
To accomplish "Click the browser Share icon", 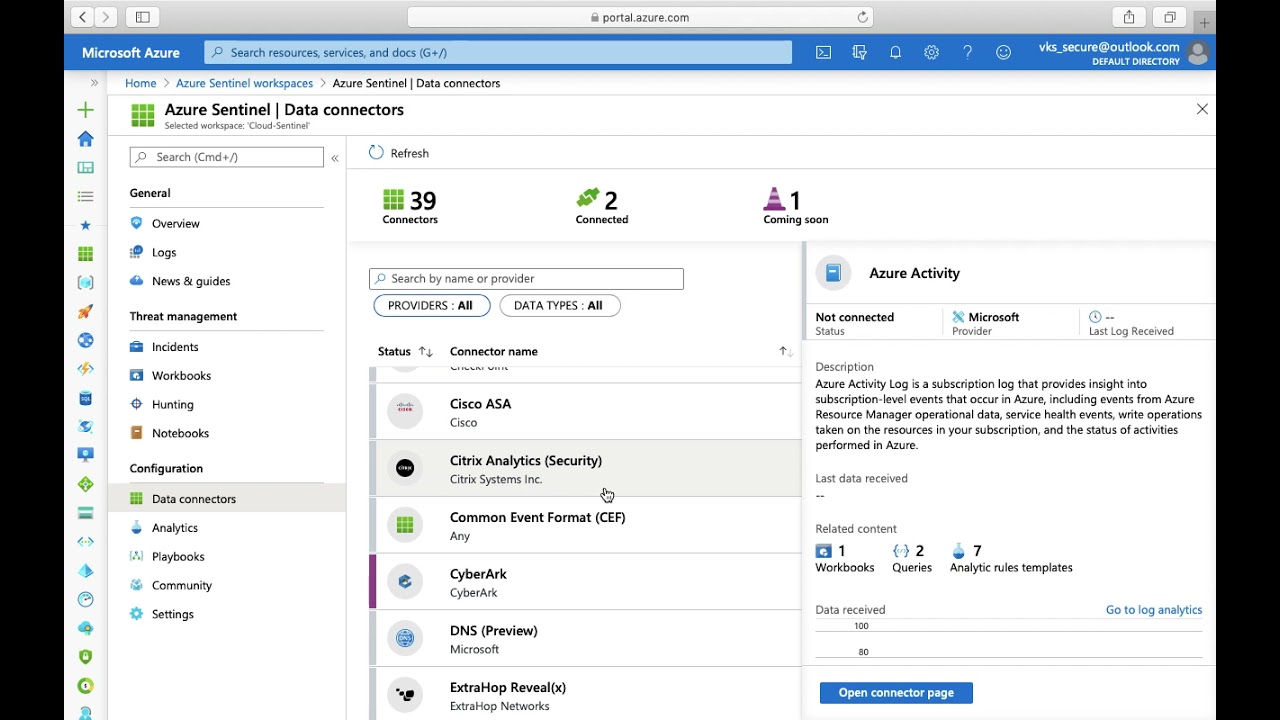I will tap(1129, 17).
